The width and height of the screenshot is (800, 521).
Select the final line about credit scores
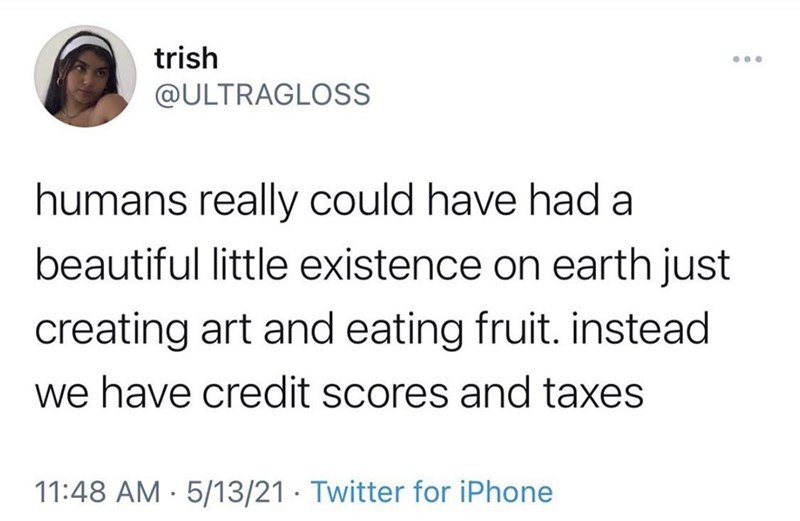pyautogui.click(x=339, y=394)
